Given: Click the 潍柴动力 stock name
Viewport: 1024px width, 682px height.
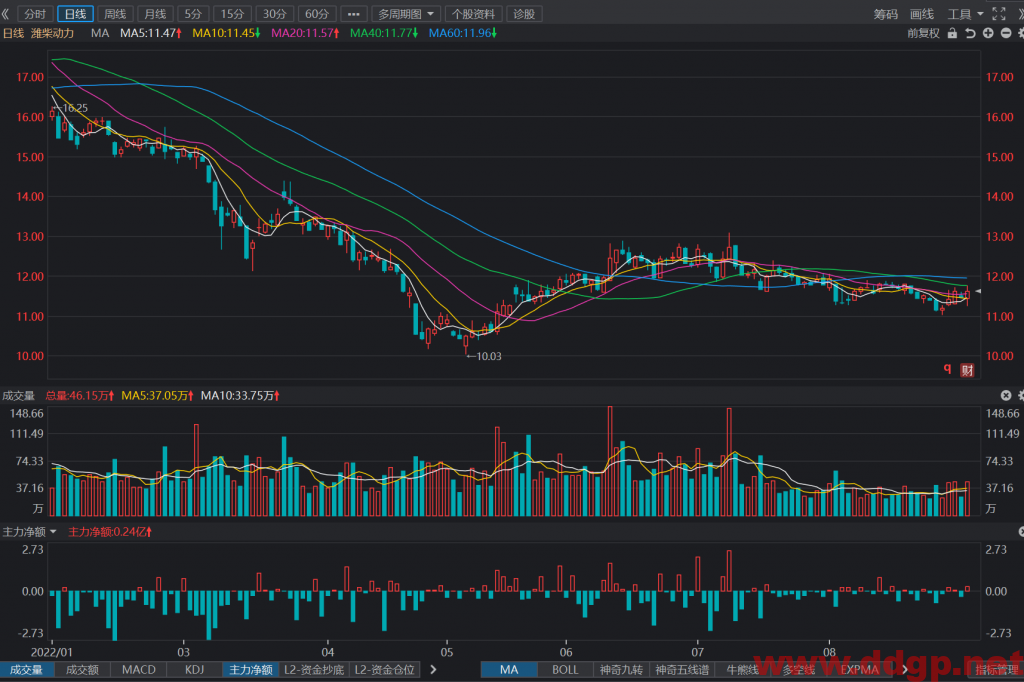Looking at the screenshot, I should 53,33.
